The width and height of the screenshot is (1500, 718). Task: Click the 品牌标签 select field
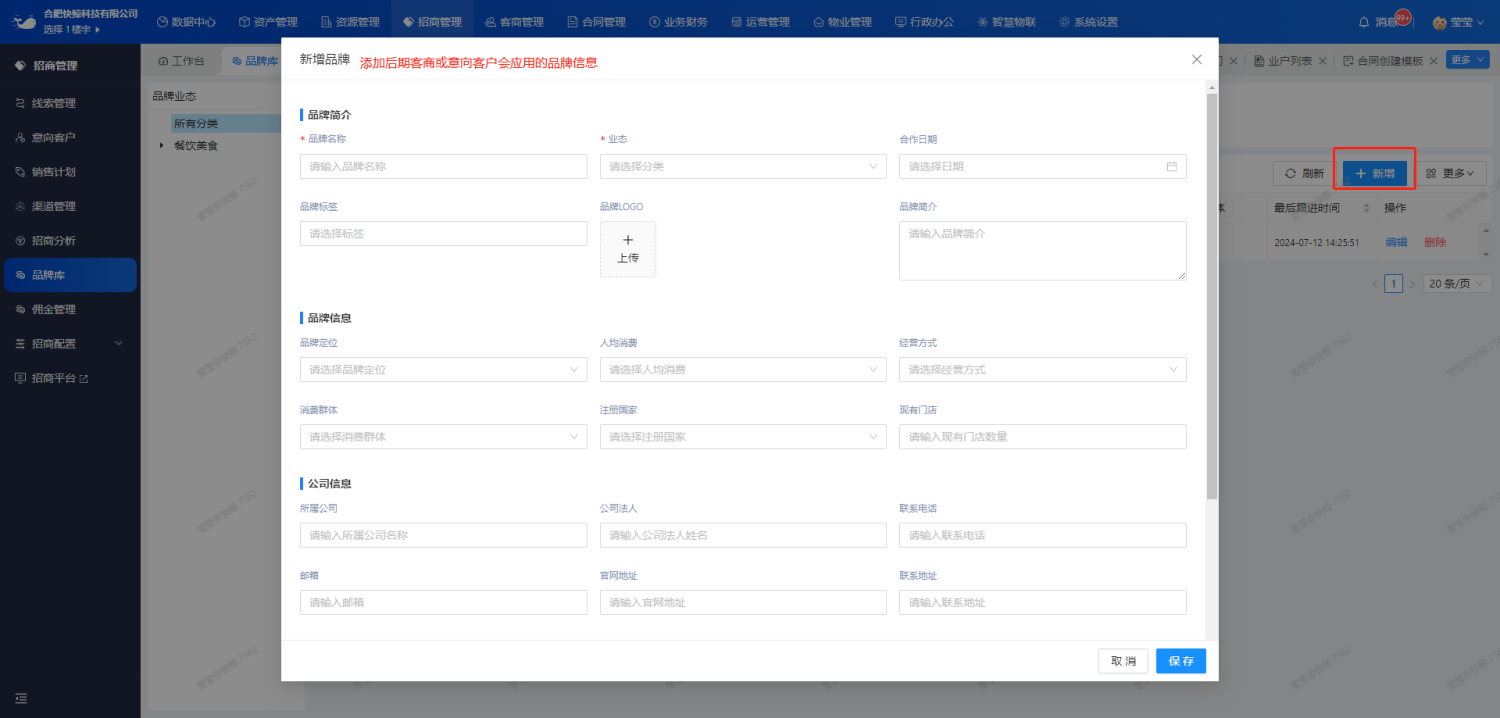click(443, 234)
